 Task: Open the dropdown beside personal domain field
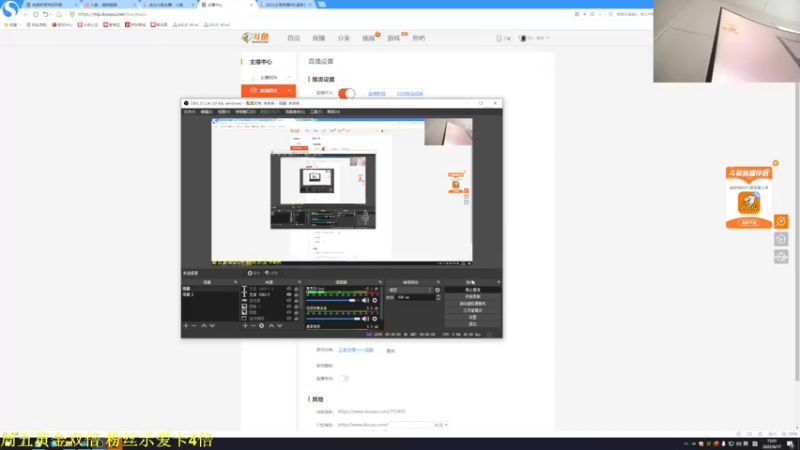[440, 424]
